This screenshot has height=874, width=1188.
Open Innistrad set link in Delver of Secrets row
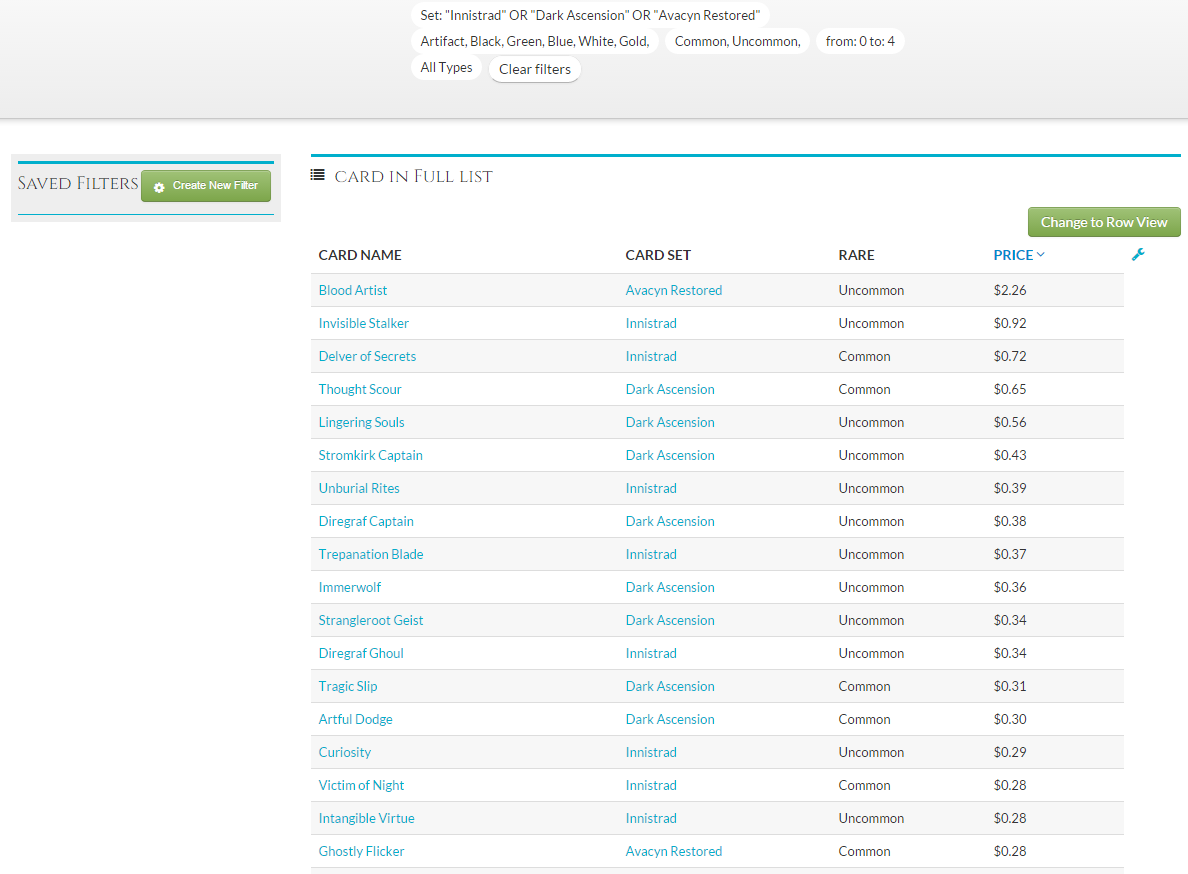tap(651, 356)
